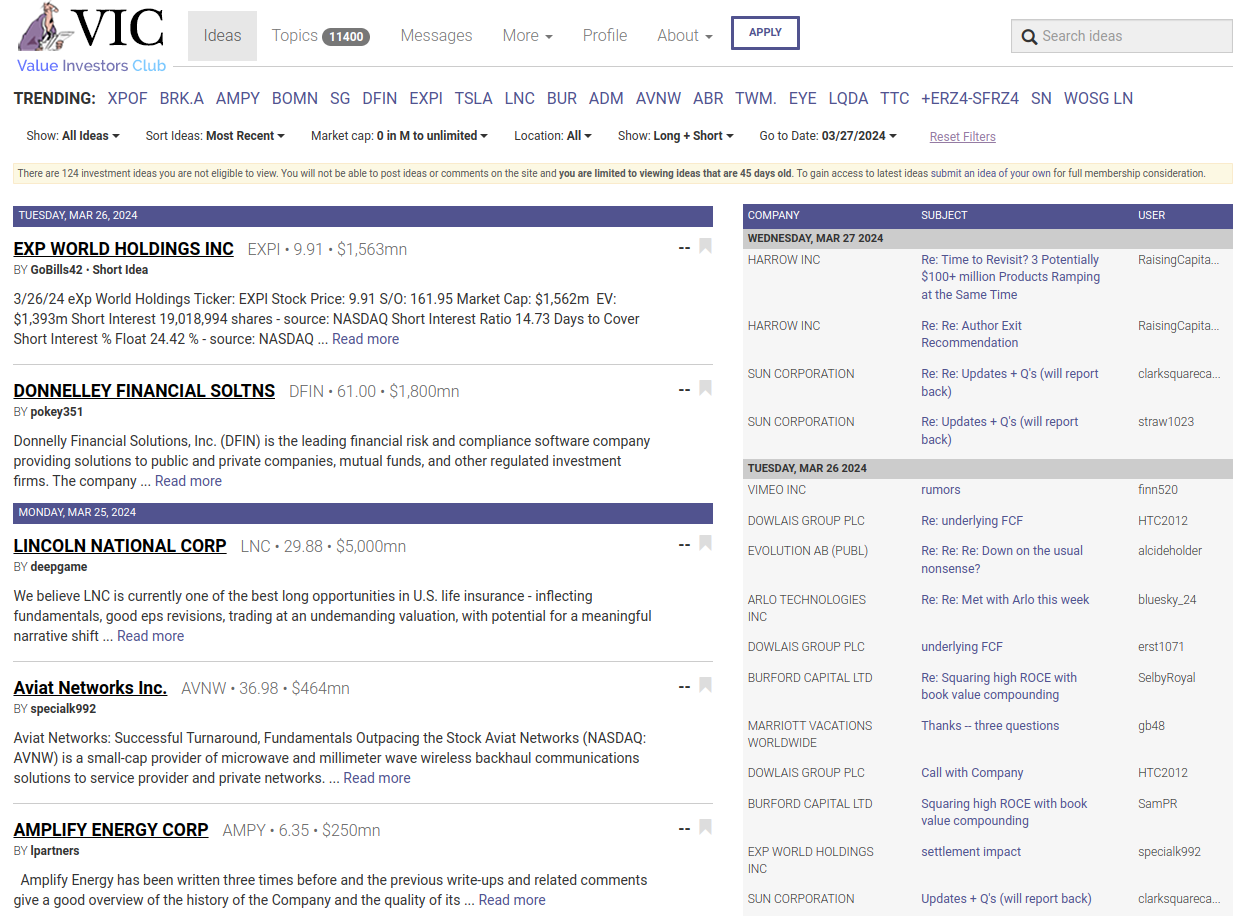Open 'settlement impact' message
The height and width of the screenshot is (916, 1247).
[x=971, y=852]
